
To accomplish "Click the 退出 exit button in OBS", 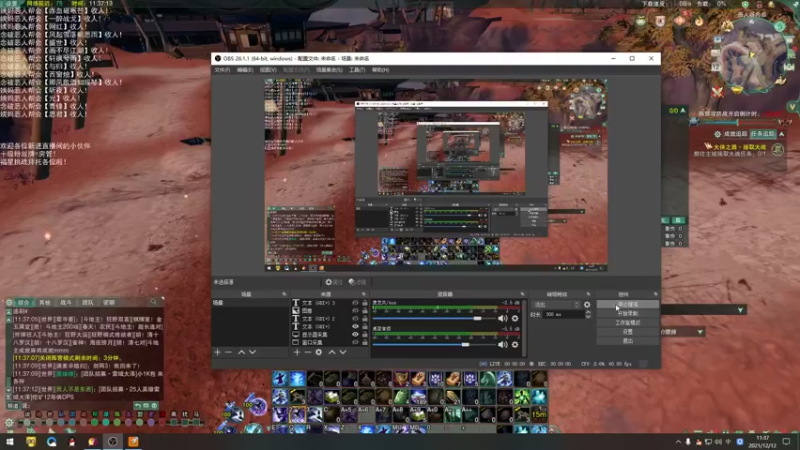I will click(628, 341).
